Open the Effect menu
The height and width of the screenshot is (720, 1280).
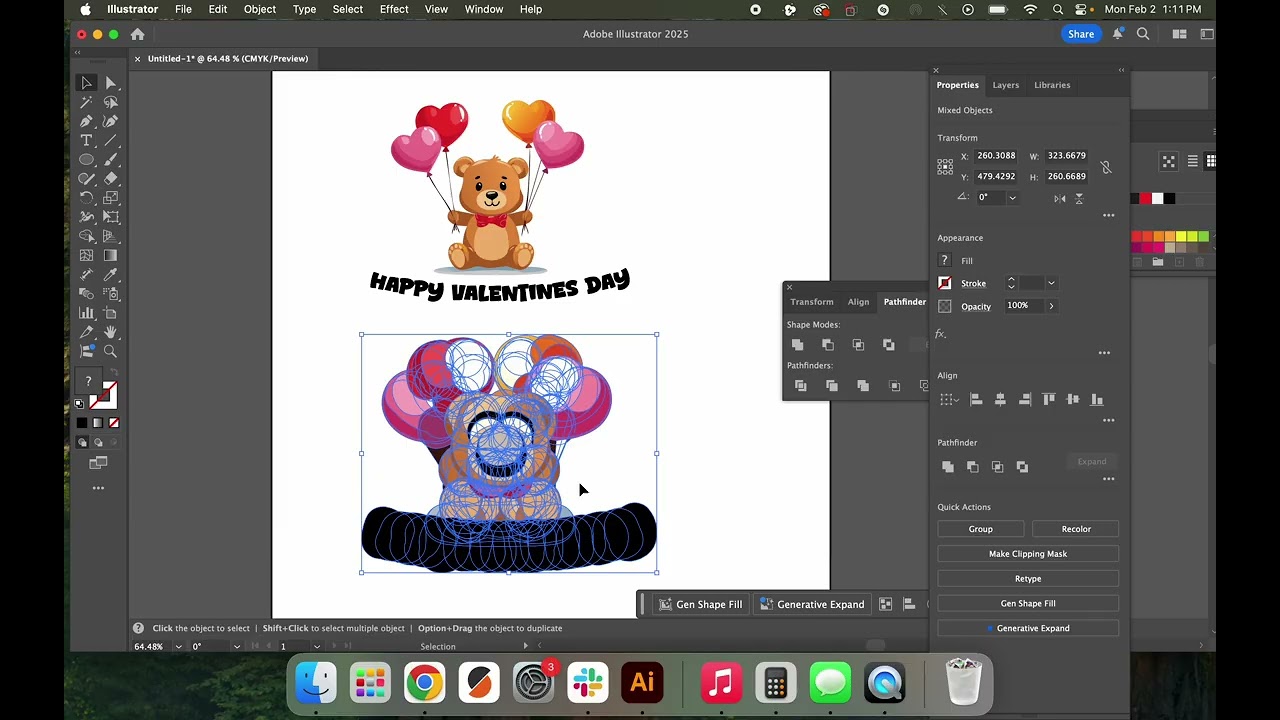[x=394, y=9]
